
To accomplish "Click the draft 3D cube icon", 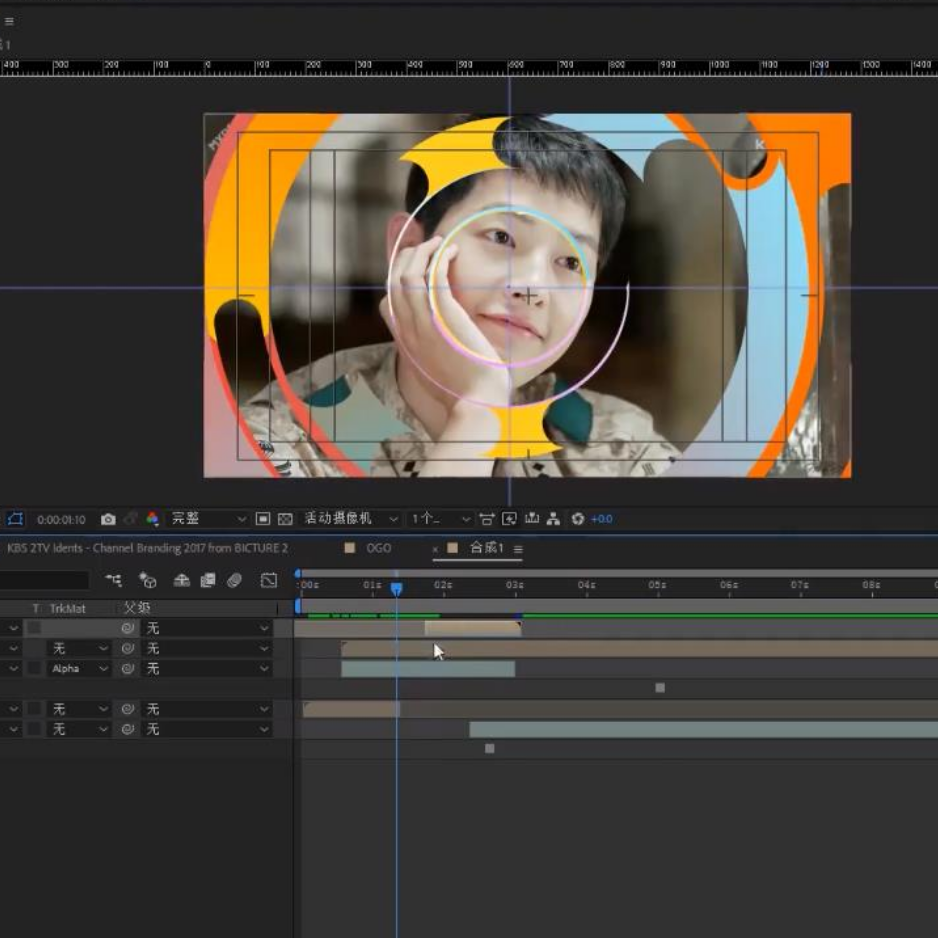I will 148,580.
